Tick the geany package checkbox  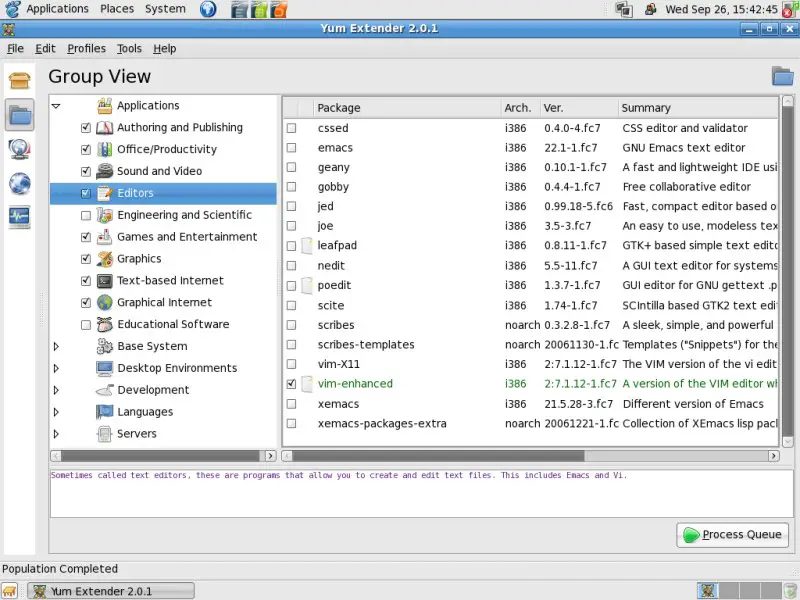click(291, 167)
